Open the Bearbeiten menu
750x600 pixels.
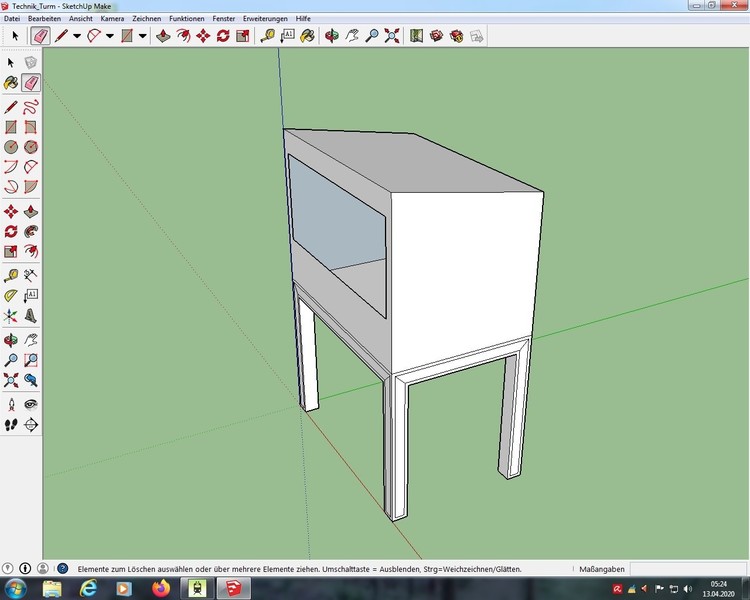pyautogui.click(x=44, y=19)
